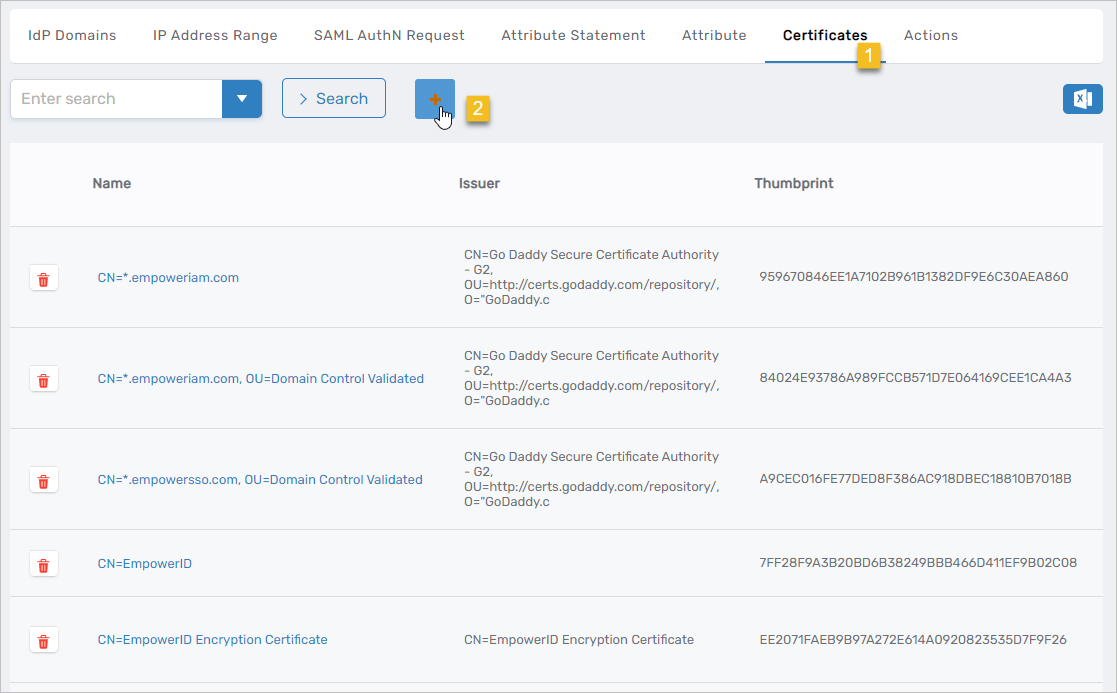Viewport: 1117px width, 693px height.
Task: Delete the CN=*.empowersso.com certificate
Action: click(43, 480)
